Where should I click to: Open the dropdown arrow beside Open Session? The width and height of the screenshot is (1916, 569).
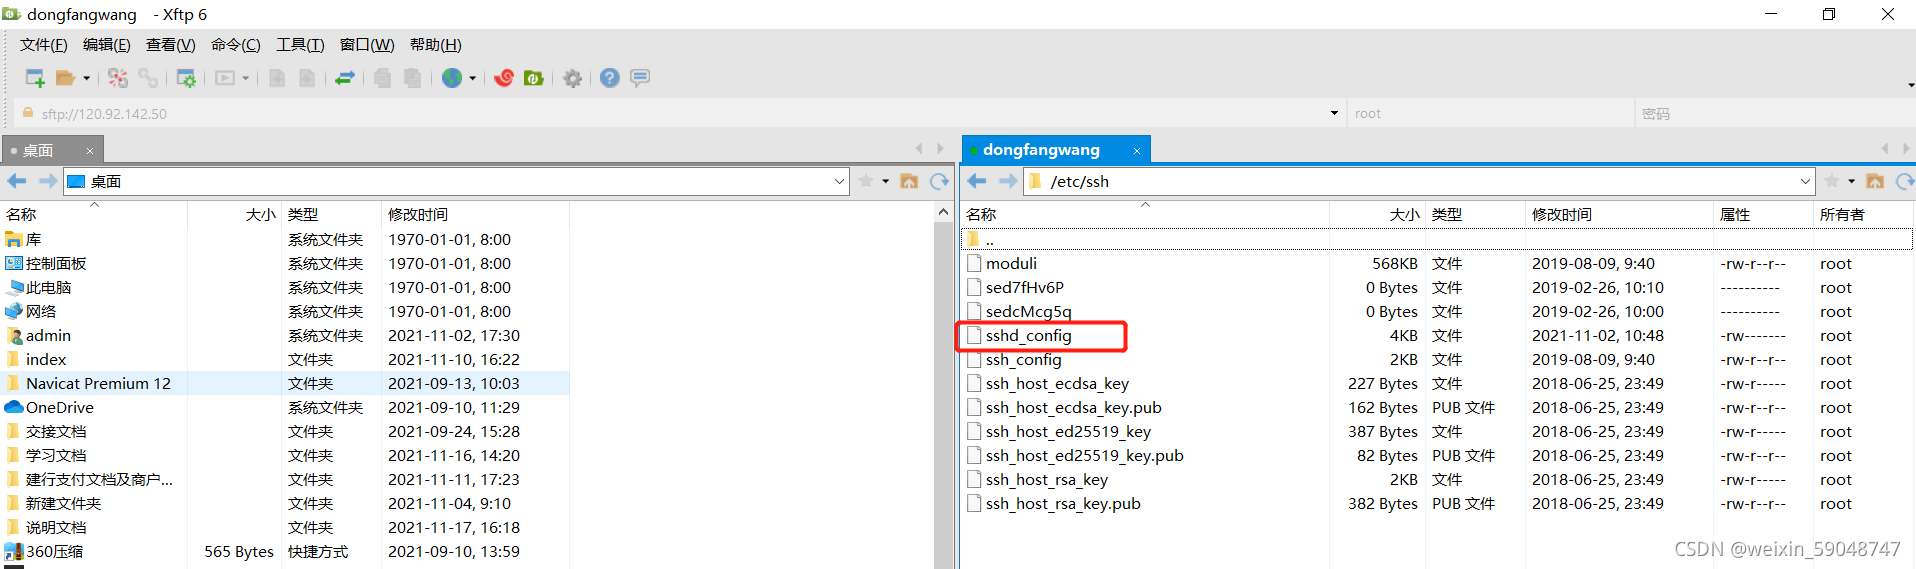[x=86, y=78]
